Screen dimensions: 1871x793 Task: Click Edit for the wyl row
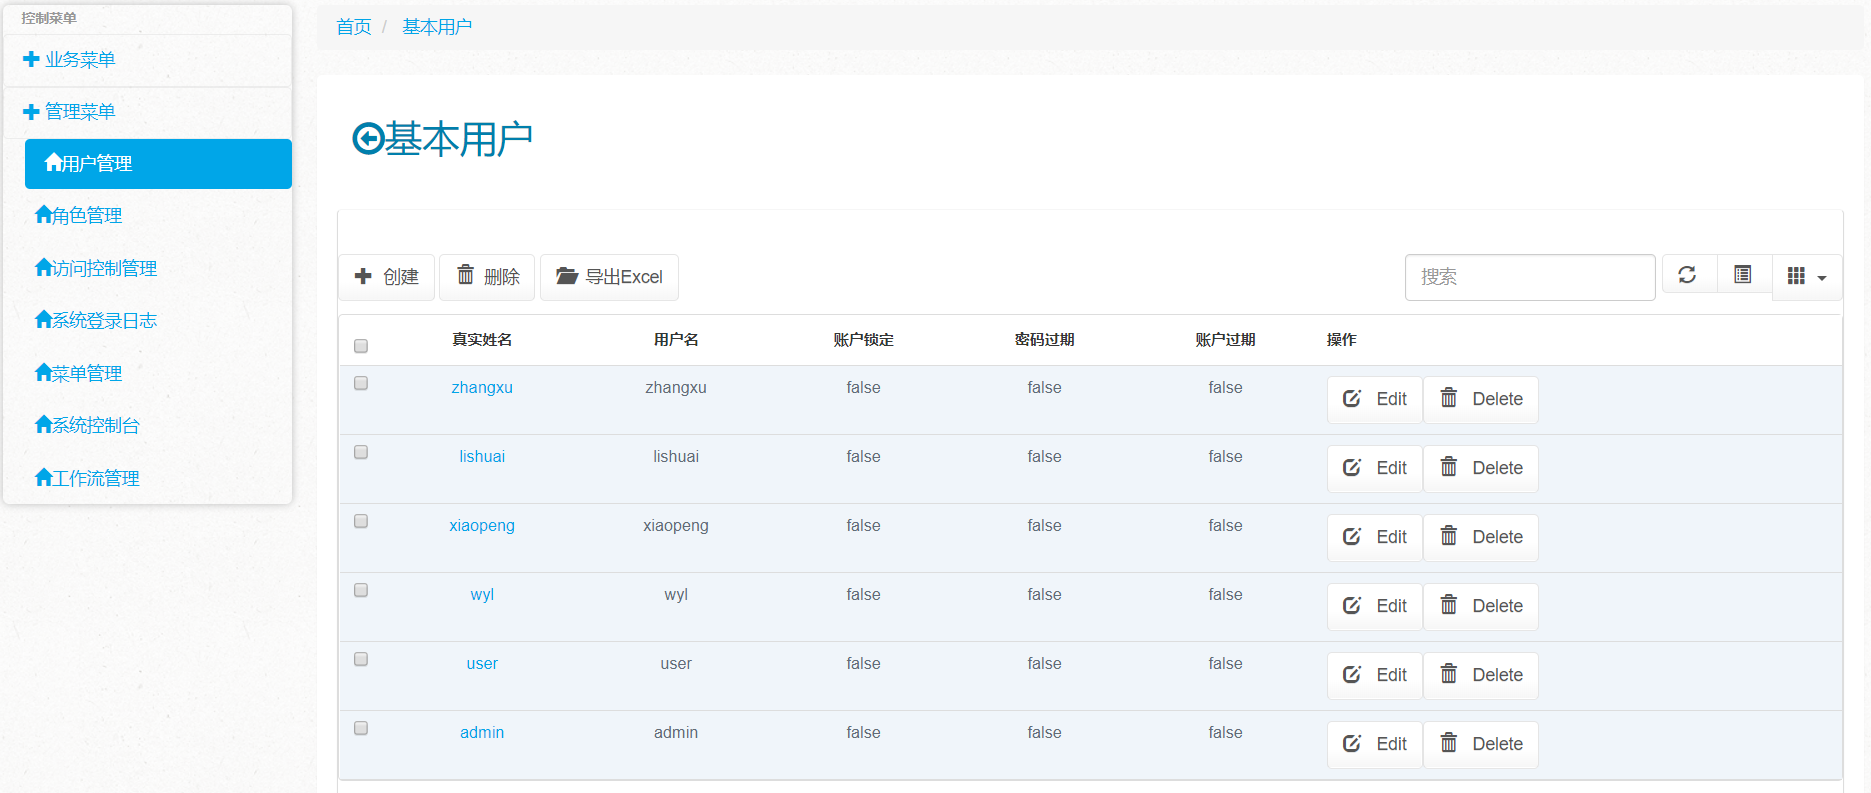(1375, 607)
